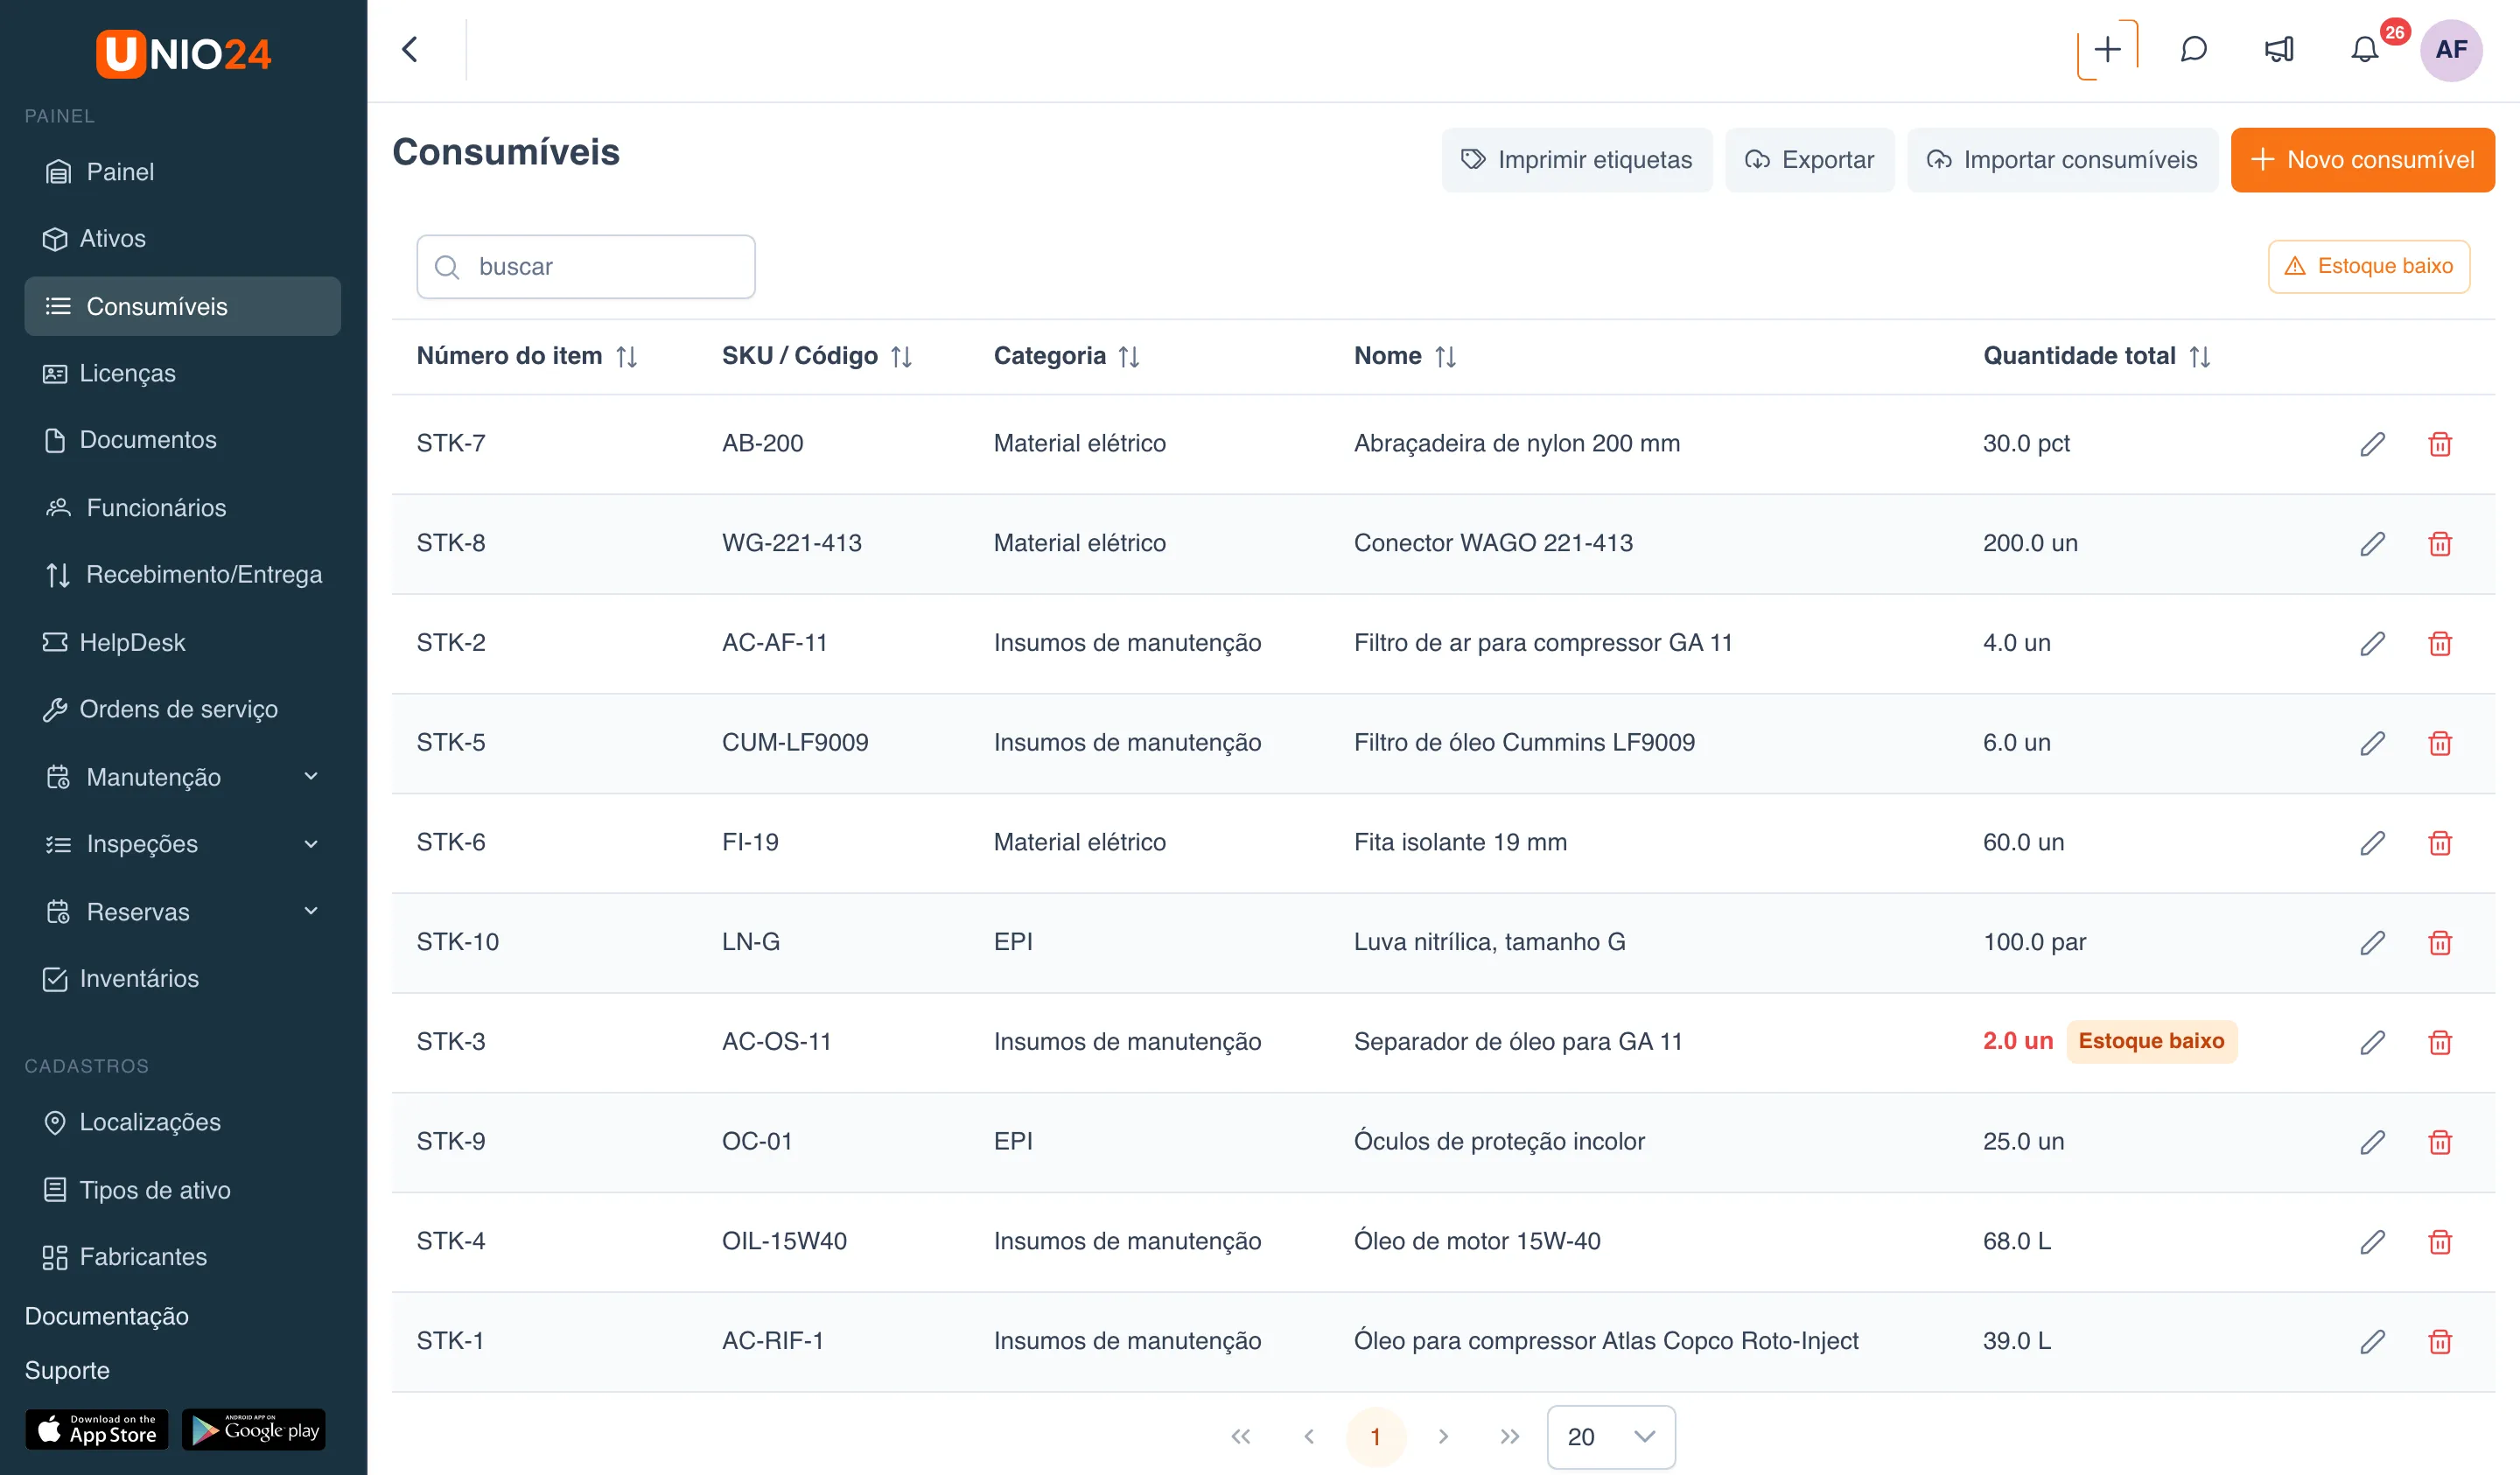Toggle the Estoque baixo filter
The image size is (2520, 1475).
[2368, 266]
